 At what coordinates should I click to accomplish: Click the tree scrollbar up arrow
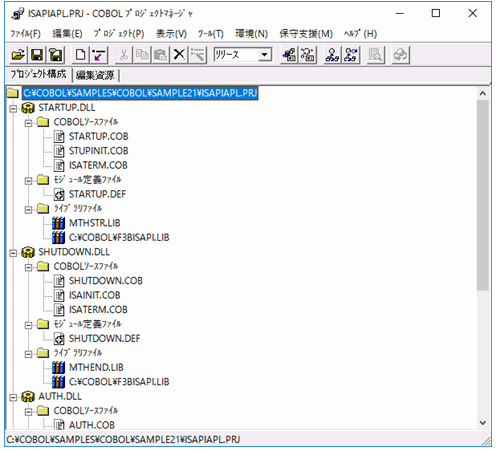(483, 93)
